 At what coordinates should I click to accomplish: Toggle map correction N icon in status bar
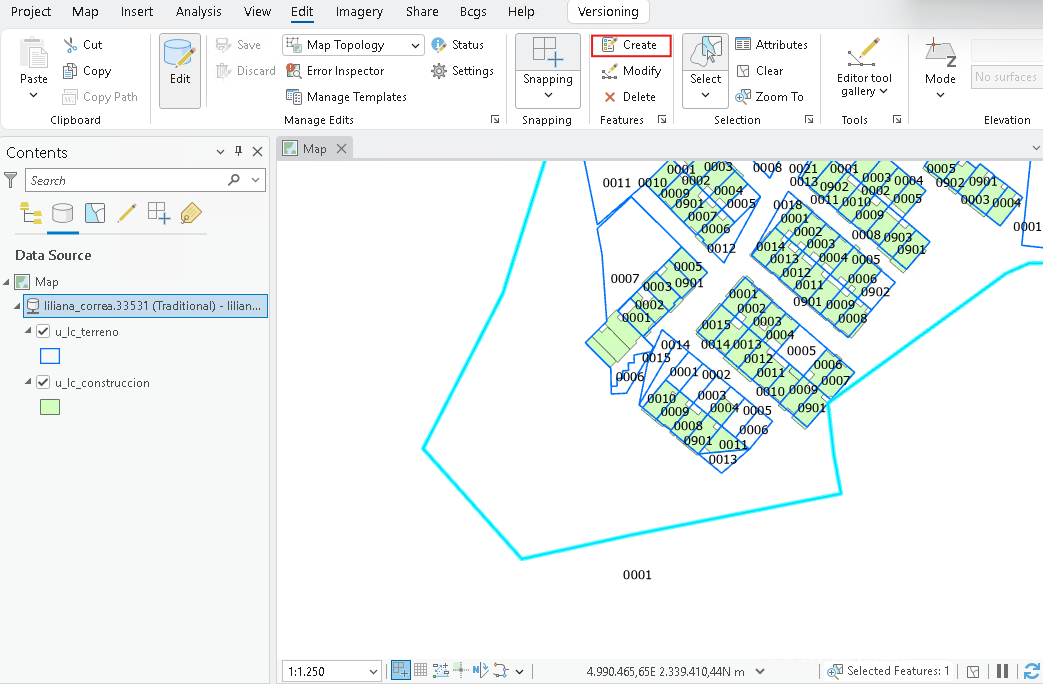pyautogui.click(x=480, y=670)
